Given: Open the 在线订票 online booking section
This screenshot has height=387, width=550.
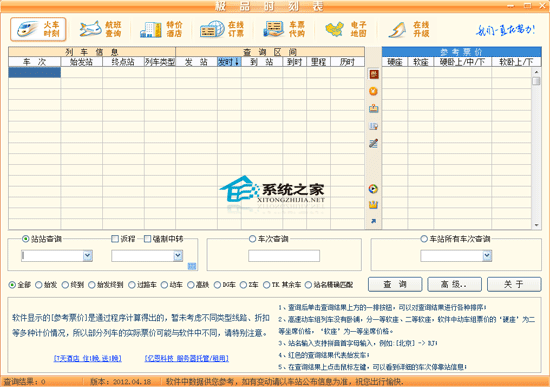Looking at the screenshot, I should point(222,29).
